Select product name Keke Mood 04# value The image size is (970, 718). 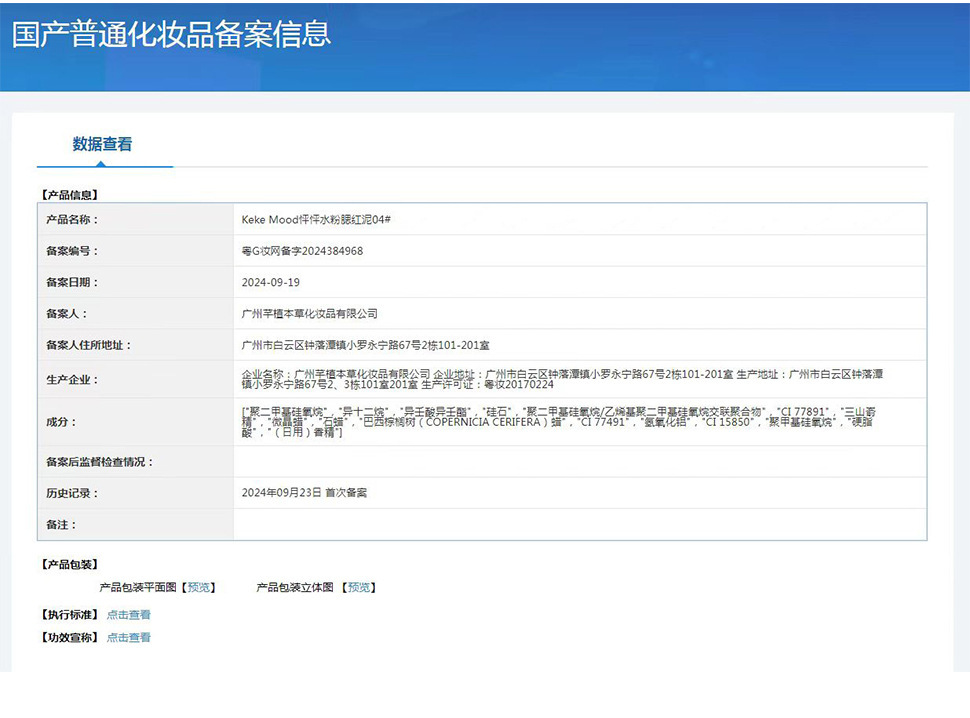pyautogui.click(x=316, y=220)
